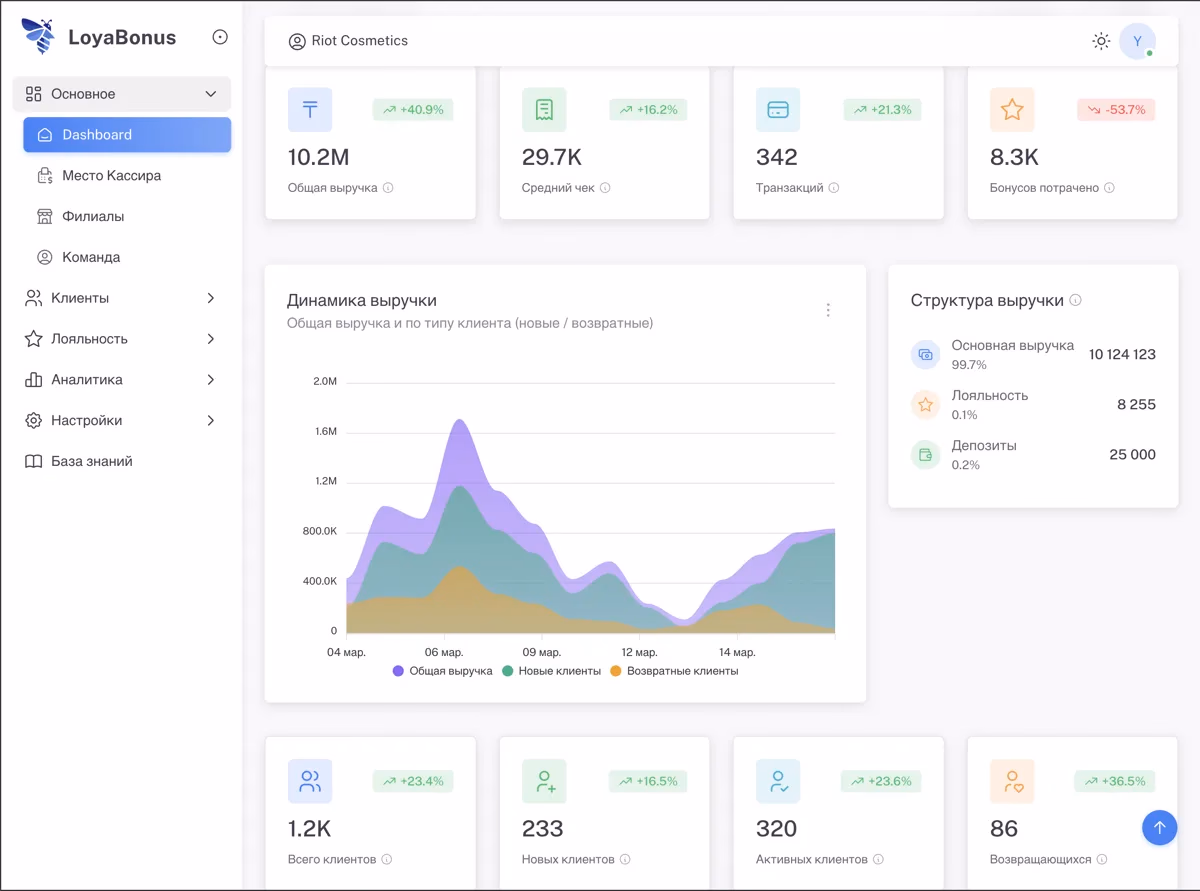1200x891 pixels.
Task: Click the Лояльность star icon in sidebar
Action: pos(34,339)
